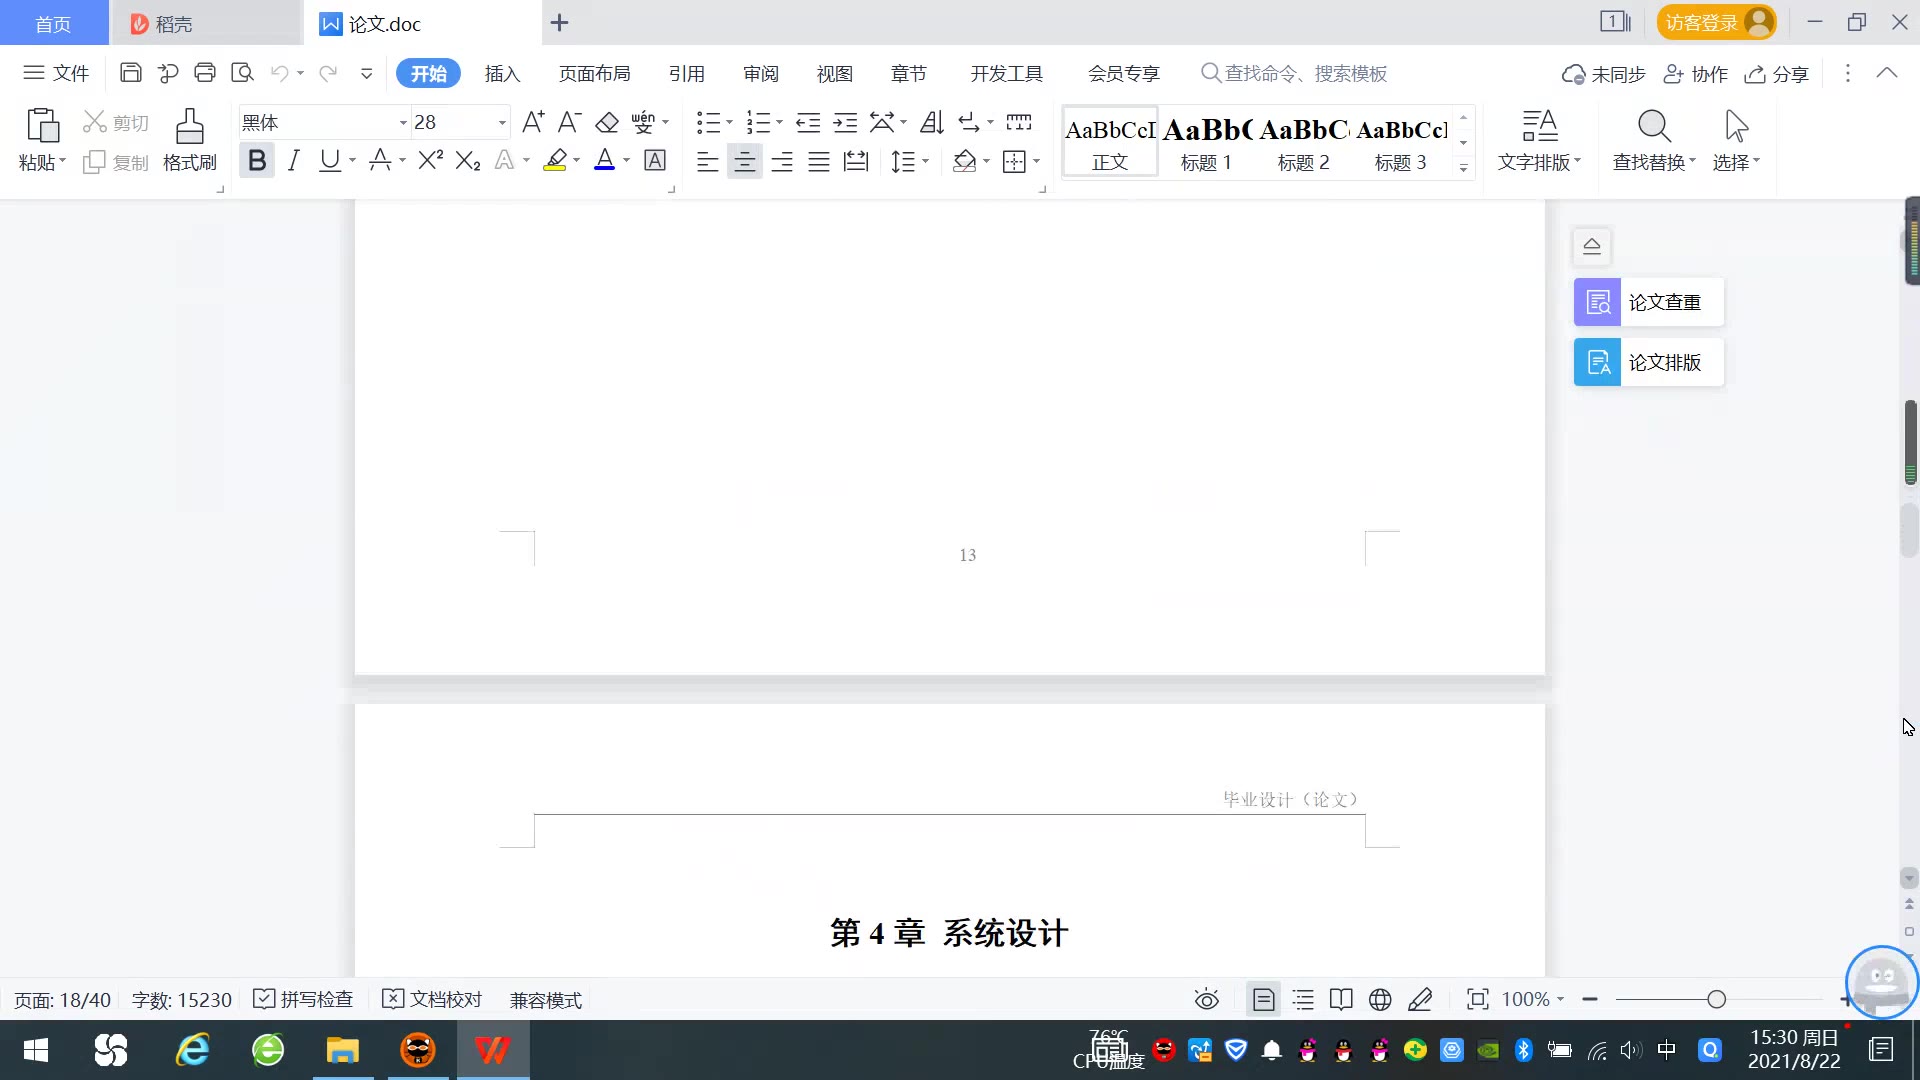Open the zoom level 100% dropdown
This screenshot has height=1080, width=1920.
point(1533,999)
